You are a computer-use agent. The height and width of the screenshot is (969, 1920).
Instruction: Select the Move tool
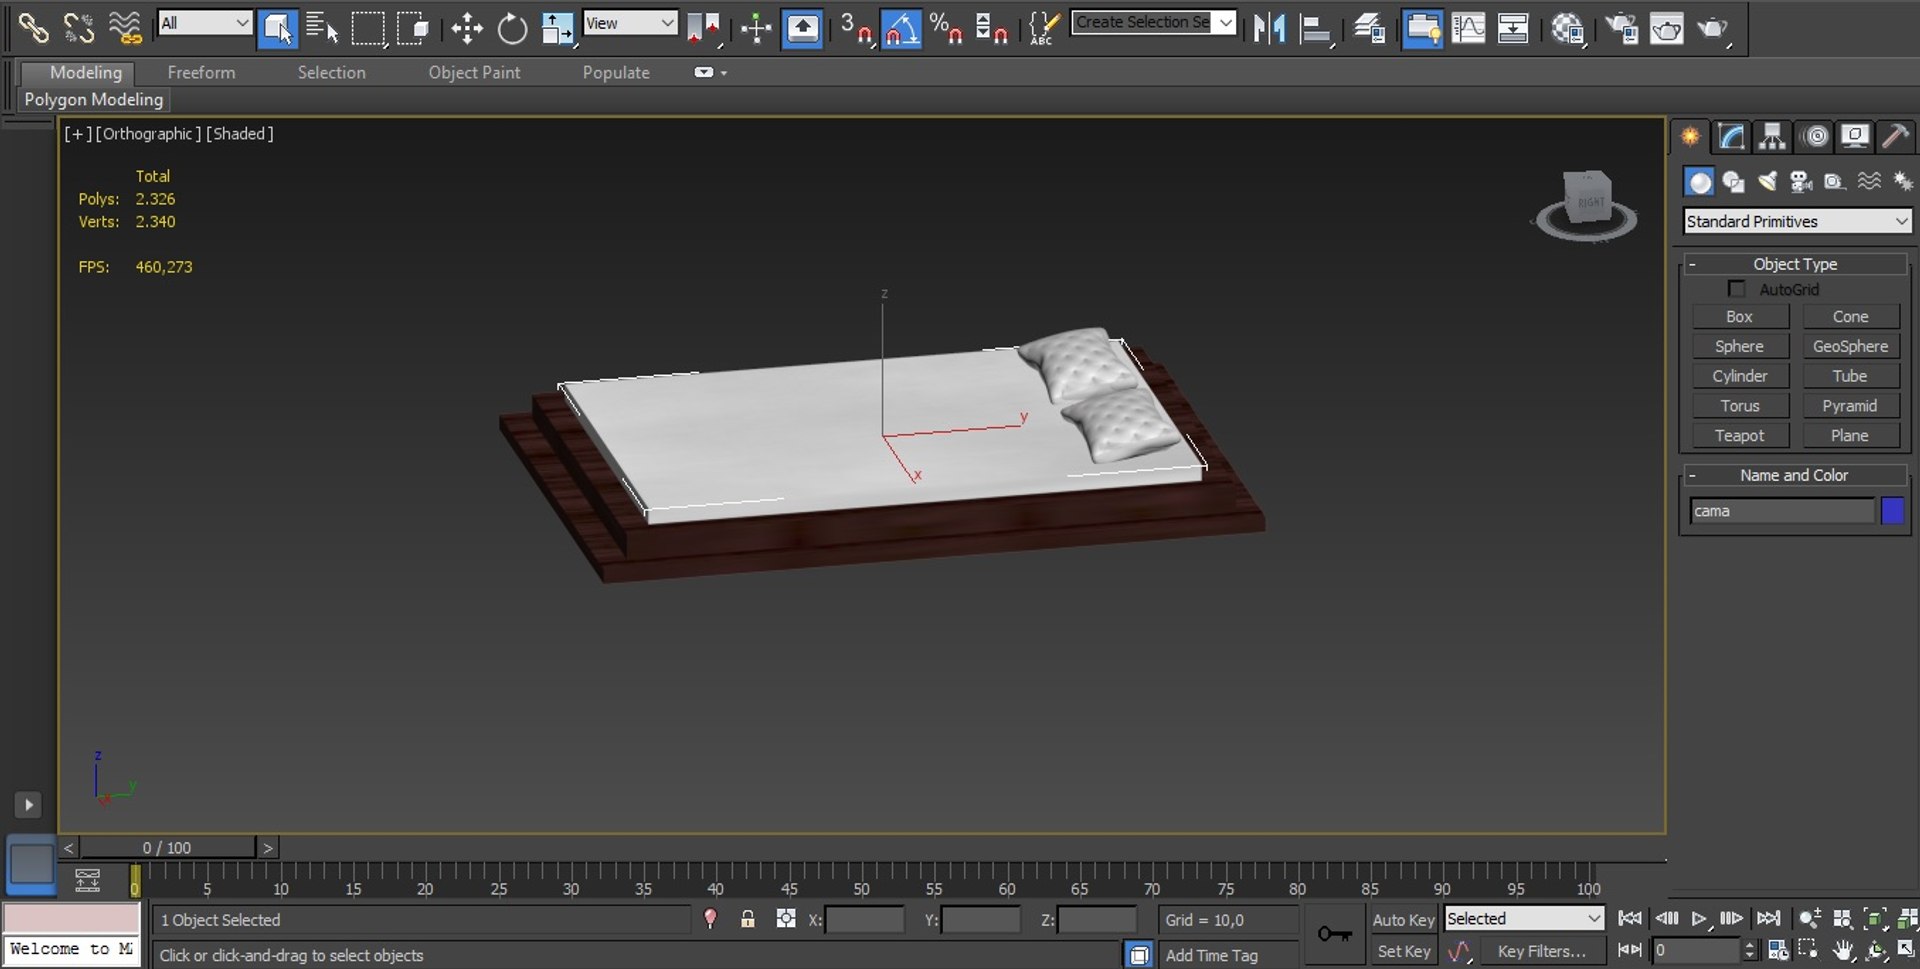point(467,28)
